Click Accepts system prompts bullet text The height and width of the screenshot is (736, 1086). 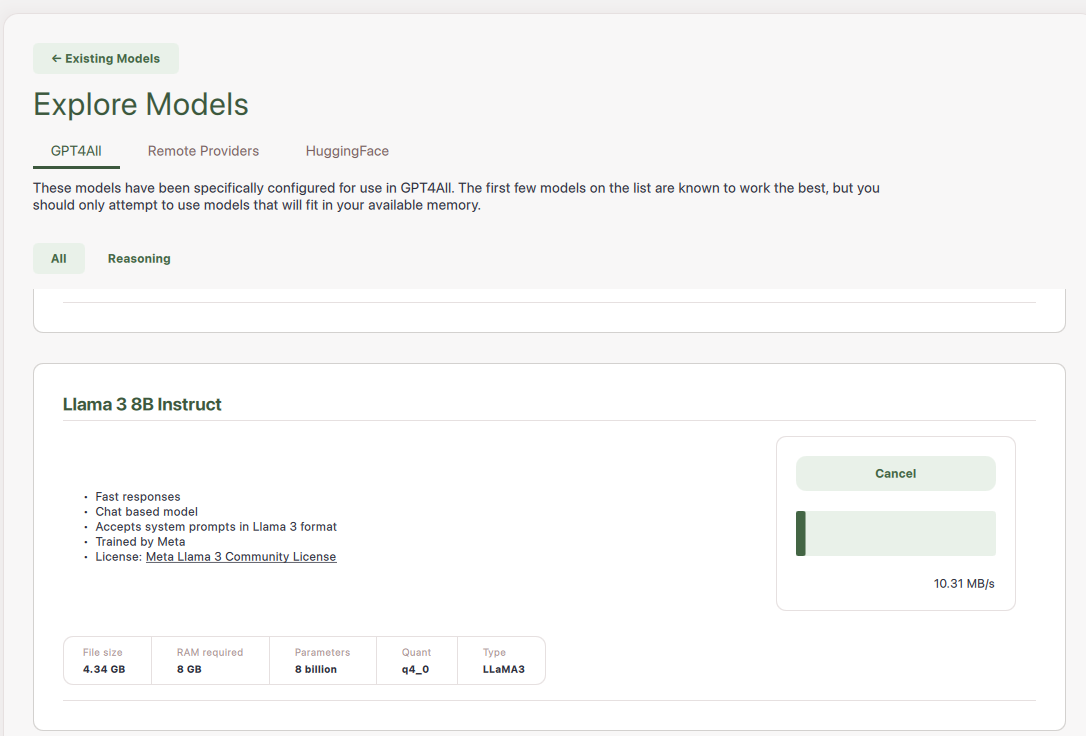pyautogui.click(x=216, y=527)
